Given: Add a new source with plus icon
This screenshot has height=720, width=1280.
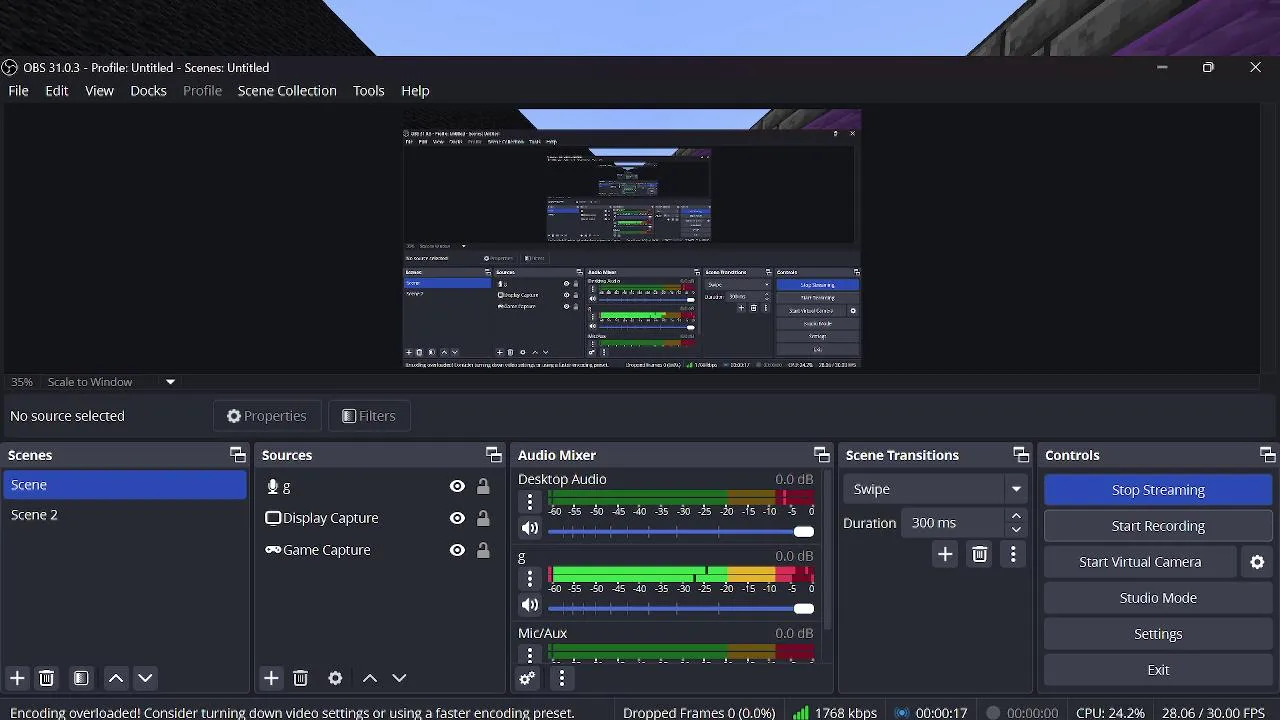Looking at the screenshot, I should pyautogui.click(x=271, y=678).
